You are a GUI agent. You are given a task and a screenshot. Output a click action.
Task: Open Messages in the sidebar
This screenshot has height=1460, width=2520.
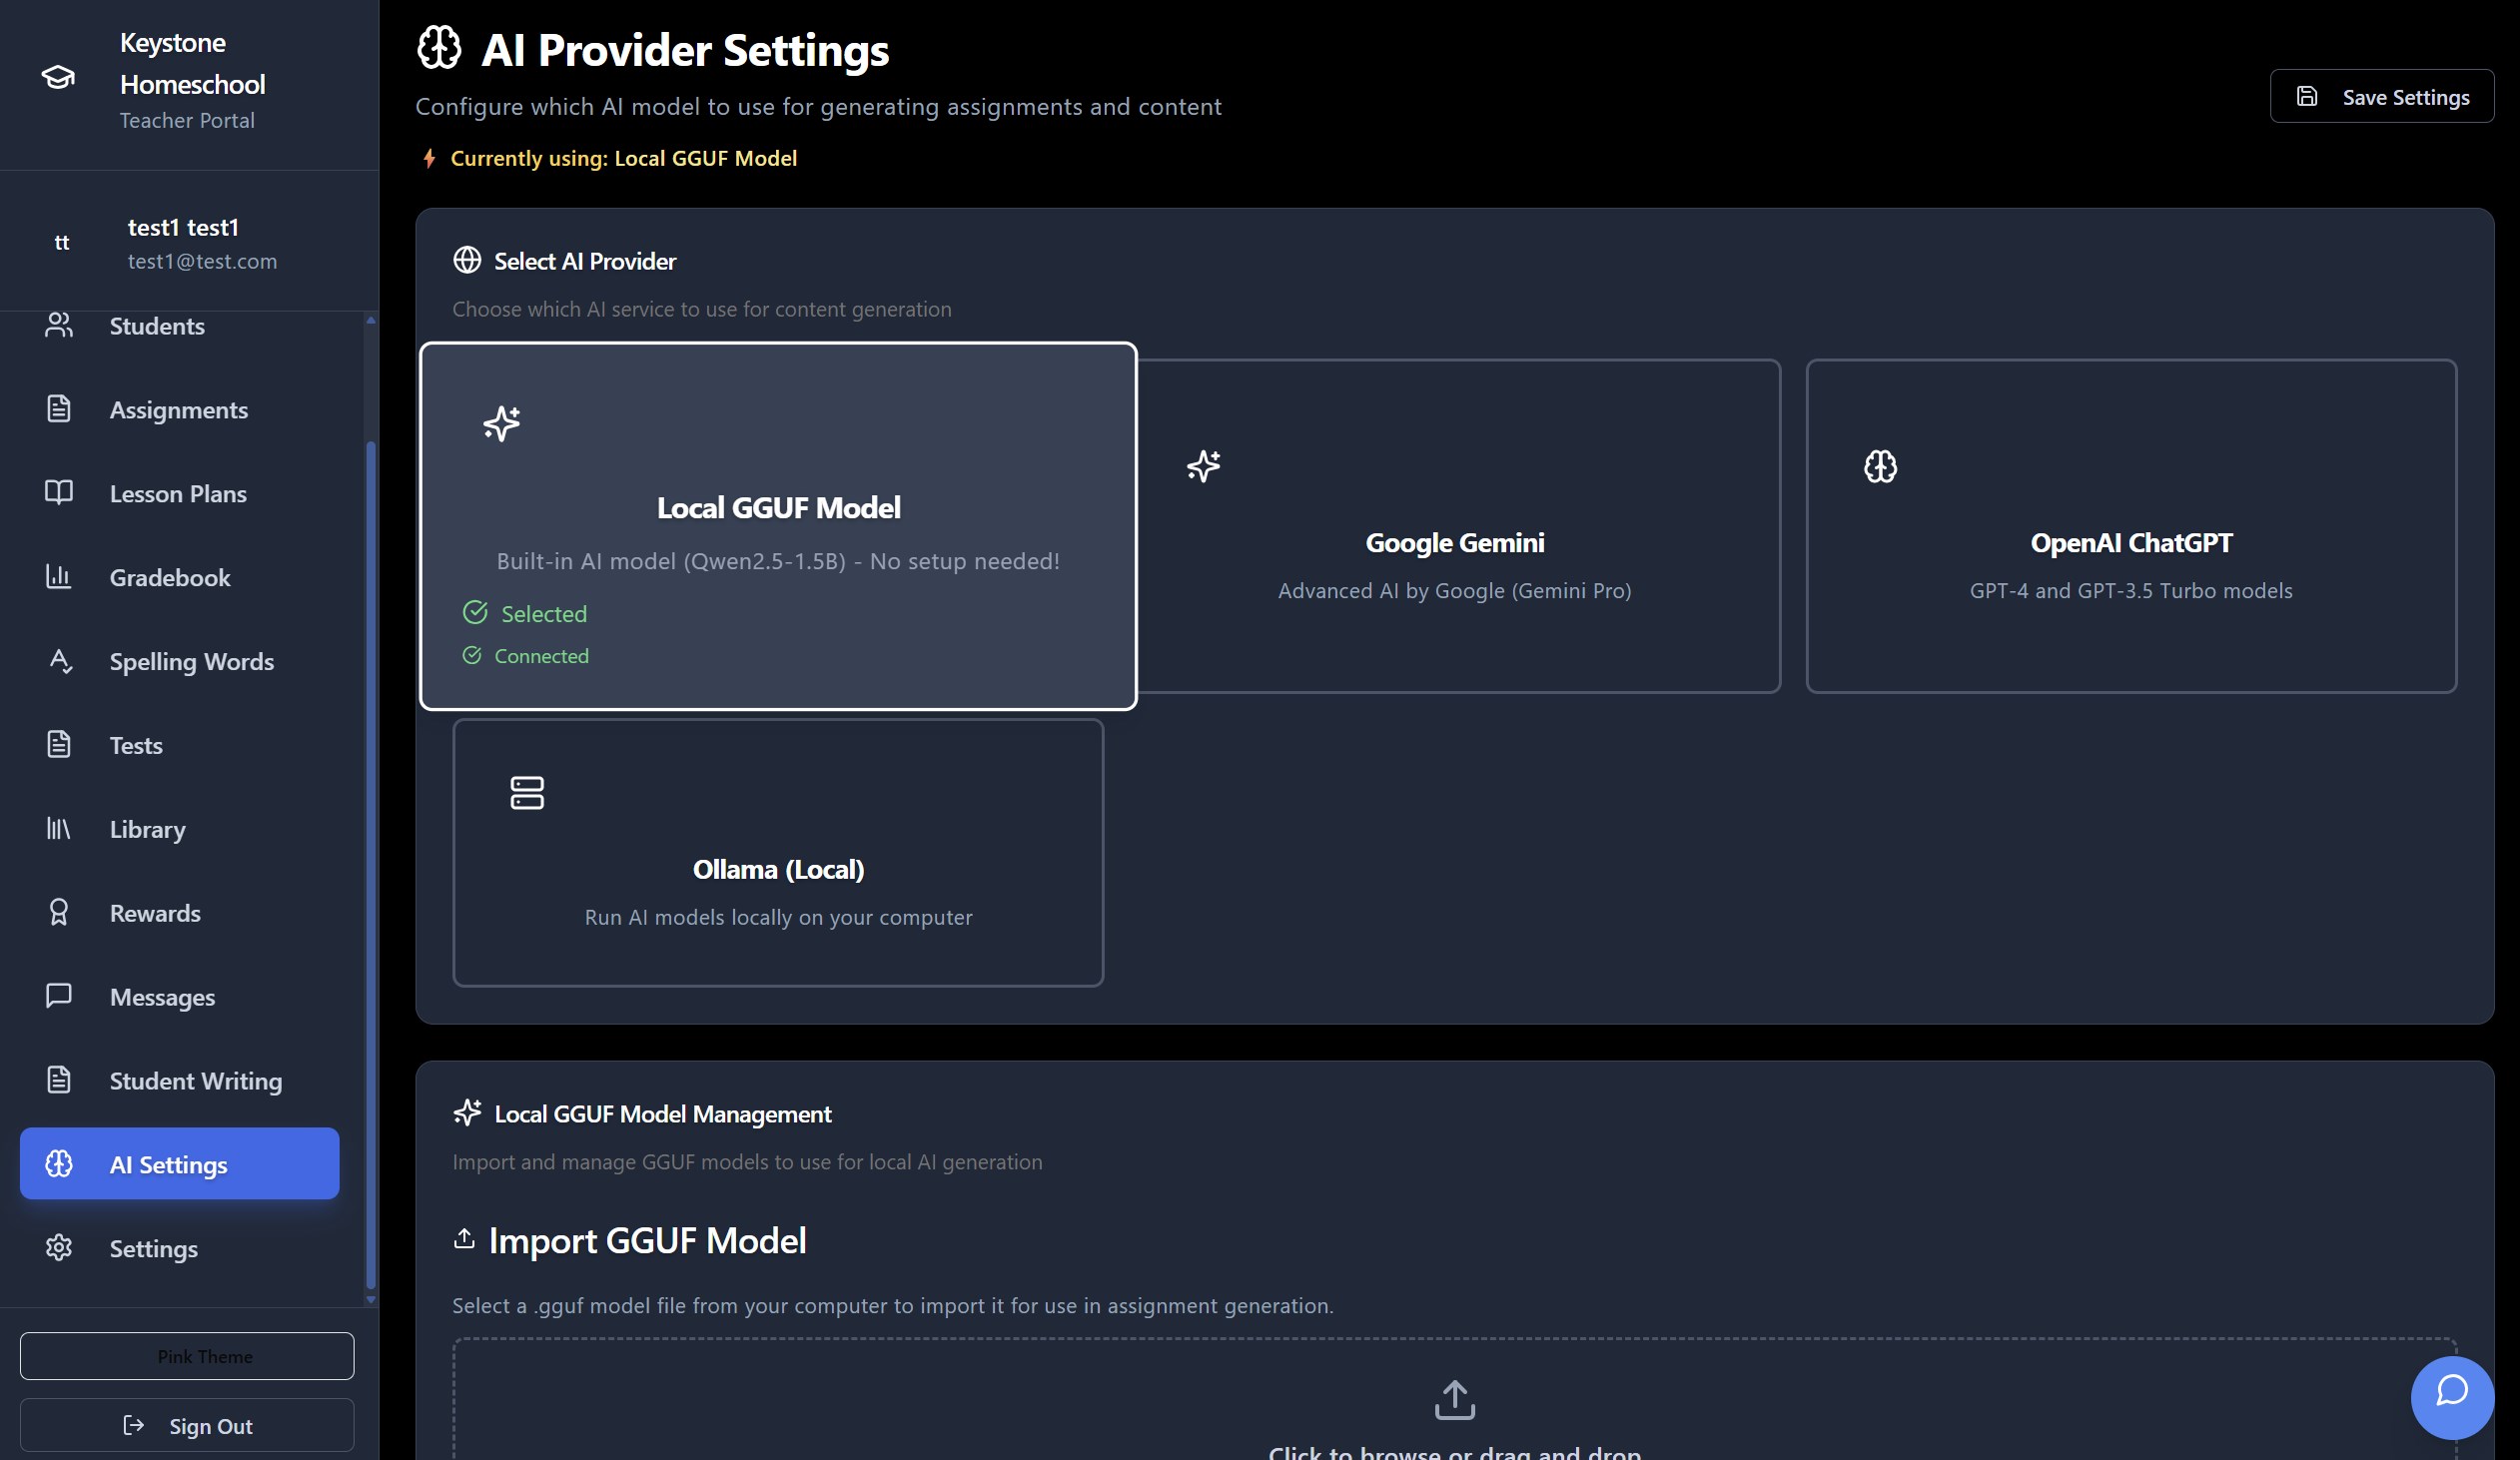pyautogui.click(x=180, y=996)
